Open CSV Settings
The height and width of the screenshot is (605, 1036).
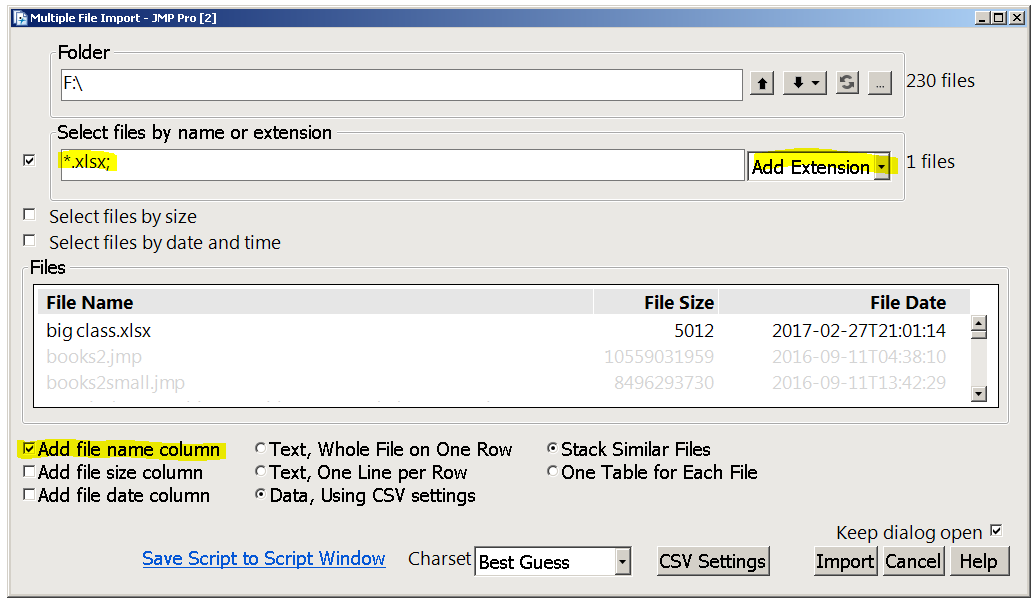[x=713, y=561]
